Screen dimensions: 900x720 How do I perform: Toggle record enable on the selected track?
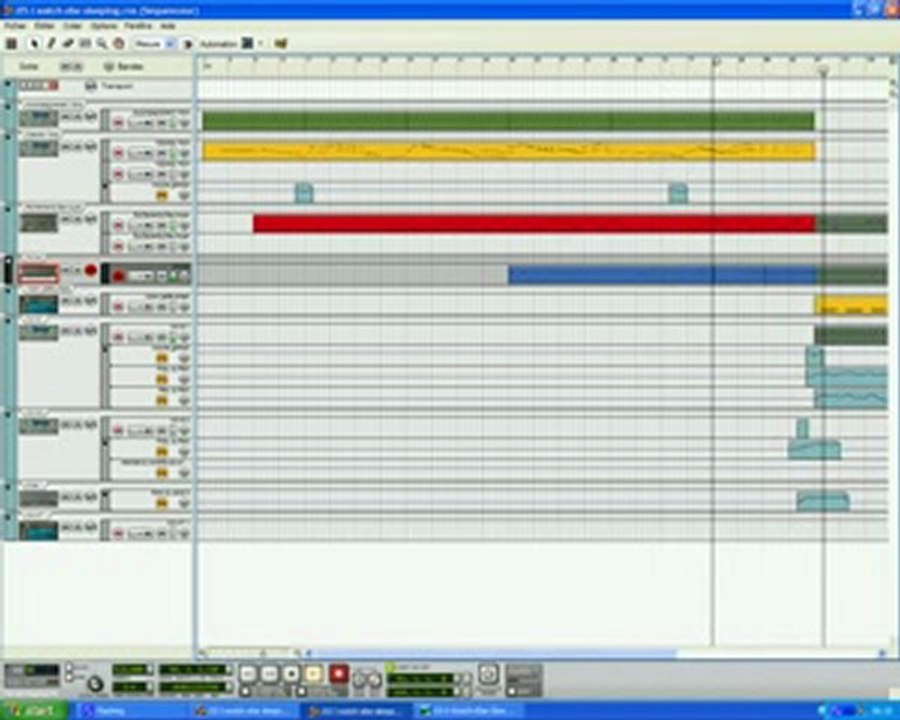point(91,270)
